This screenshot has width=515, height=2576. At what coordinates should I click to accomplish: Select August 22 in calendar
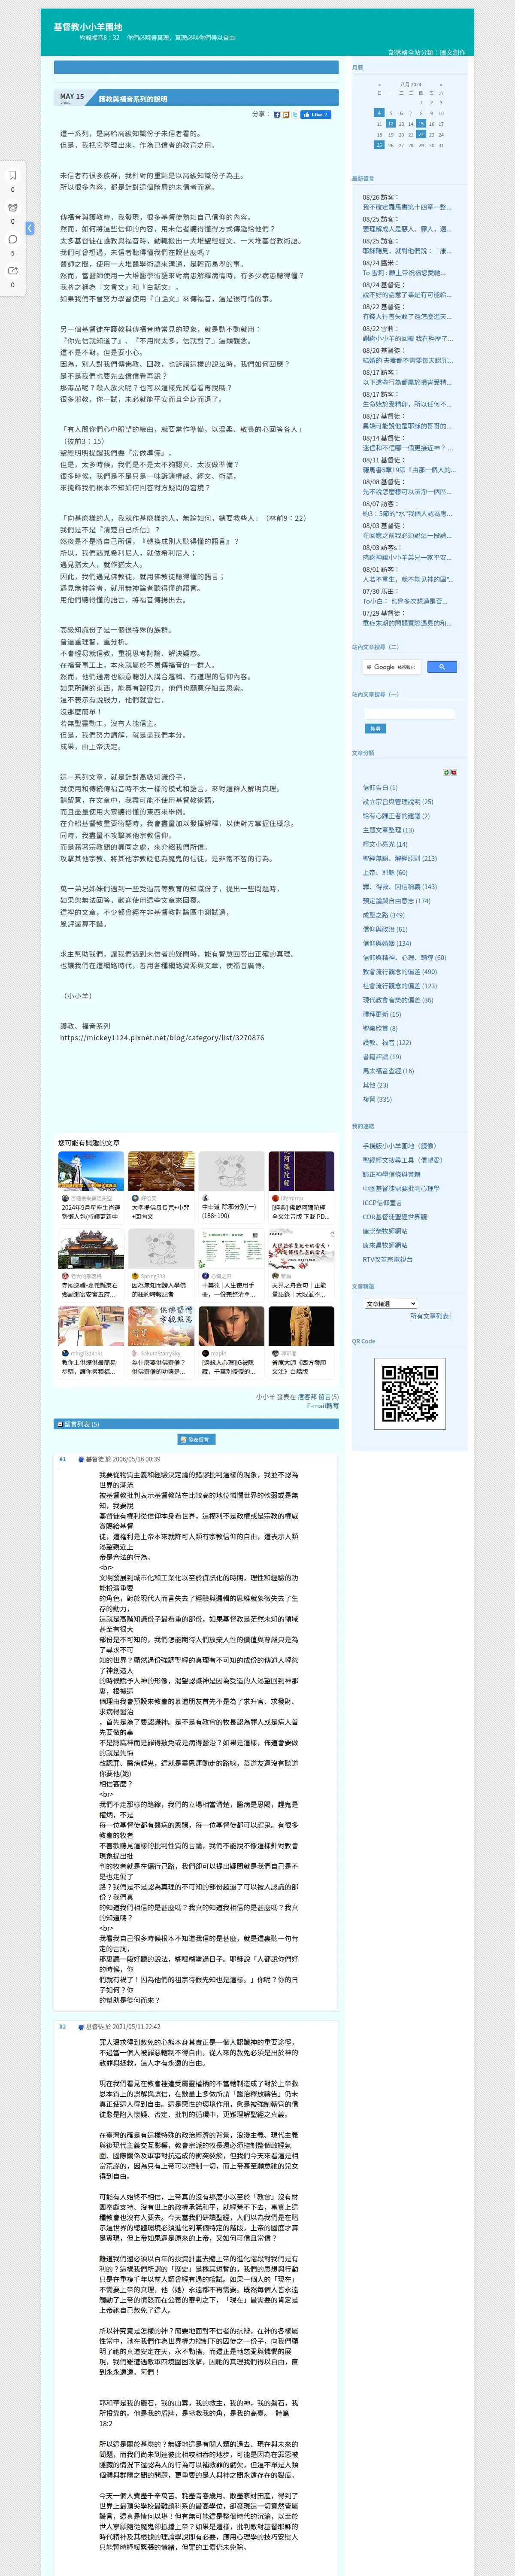(x=421, y=135)
